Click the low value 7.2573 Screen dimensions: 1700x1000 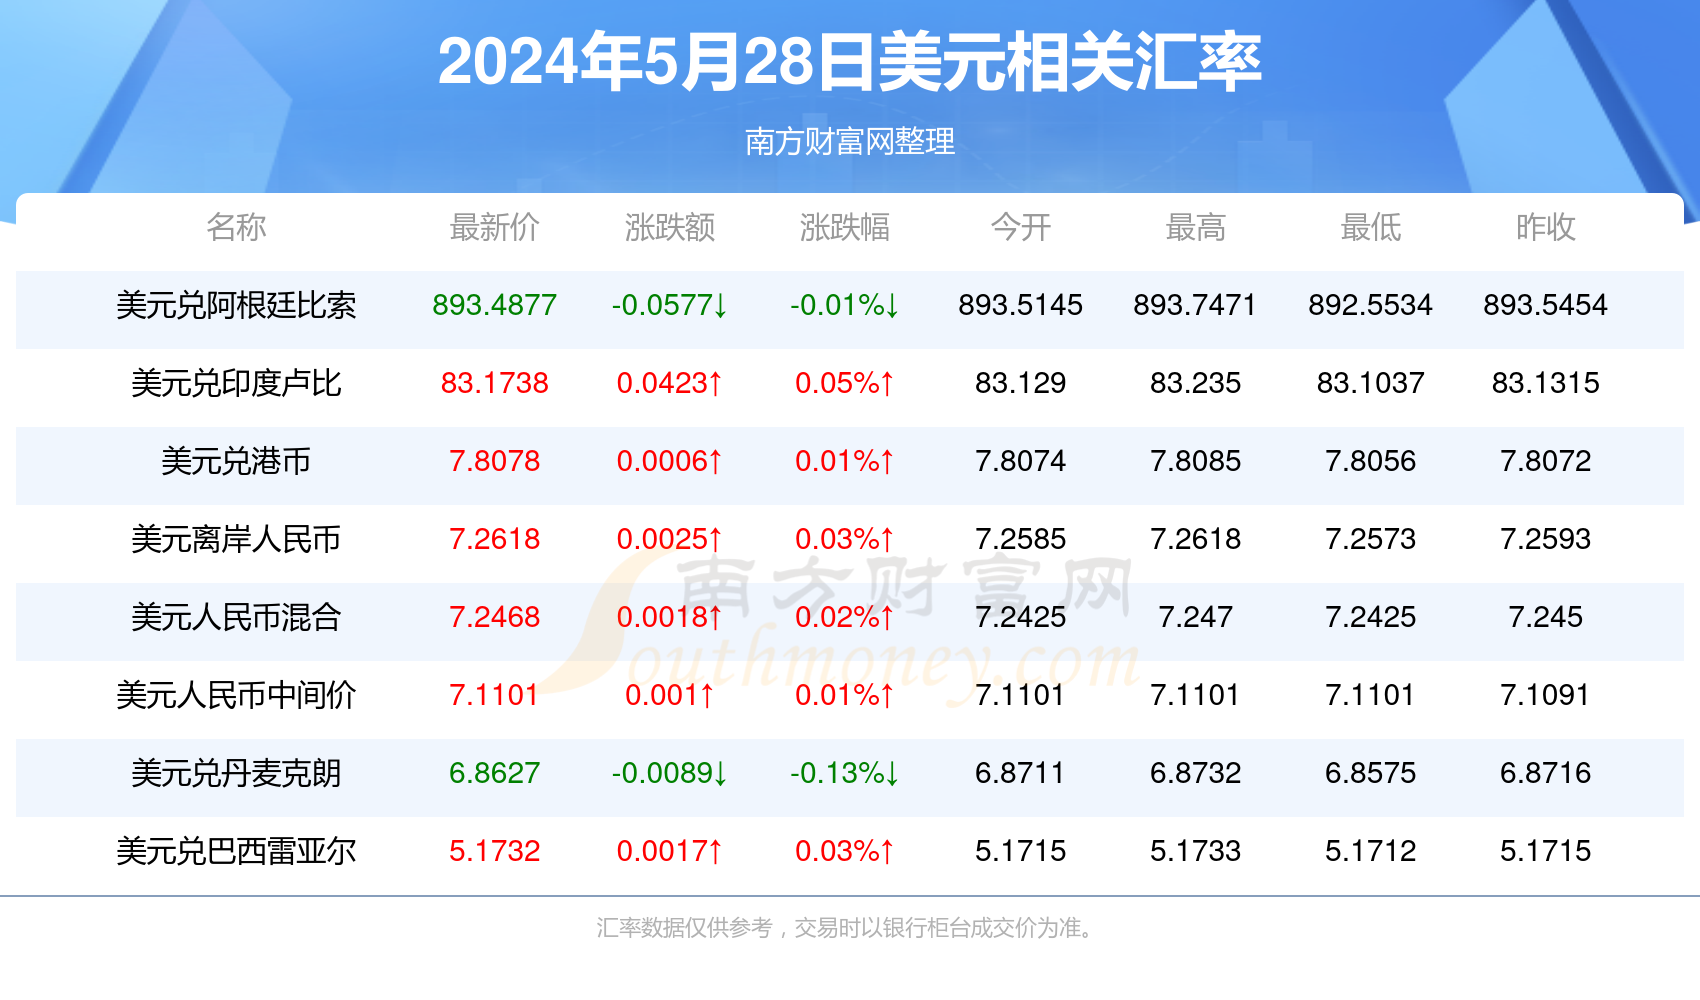[1370, 539]
